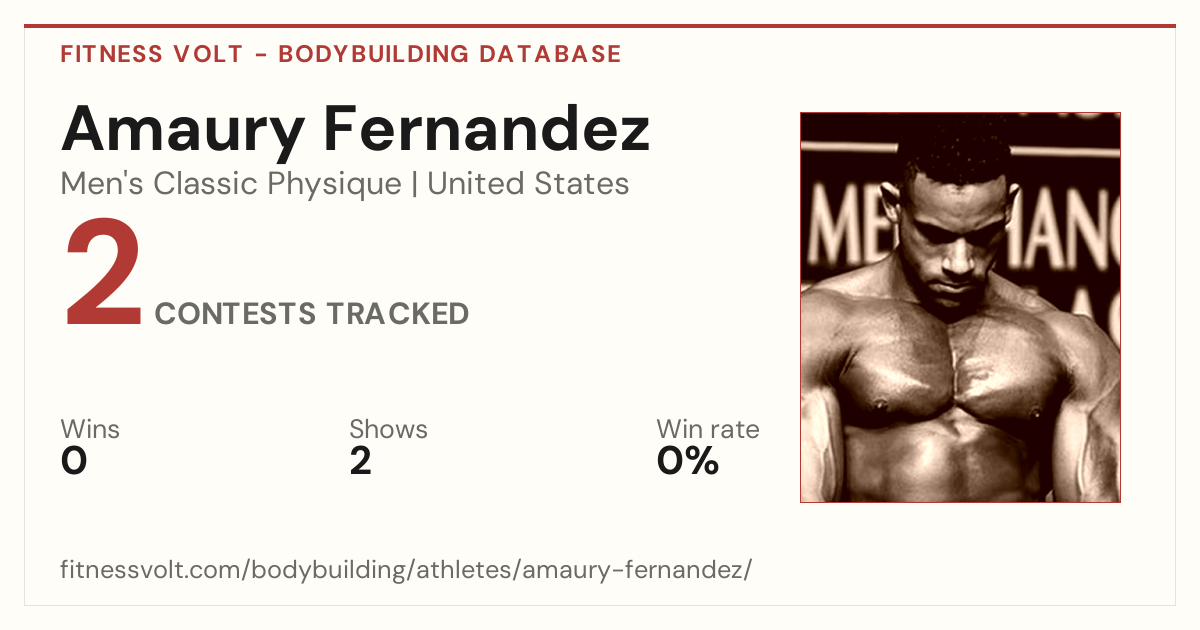Select the Amaury Fernandez name heading

pos(355,130)
